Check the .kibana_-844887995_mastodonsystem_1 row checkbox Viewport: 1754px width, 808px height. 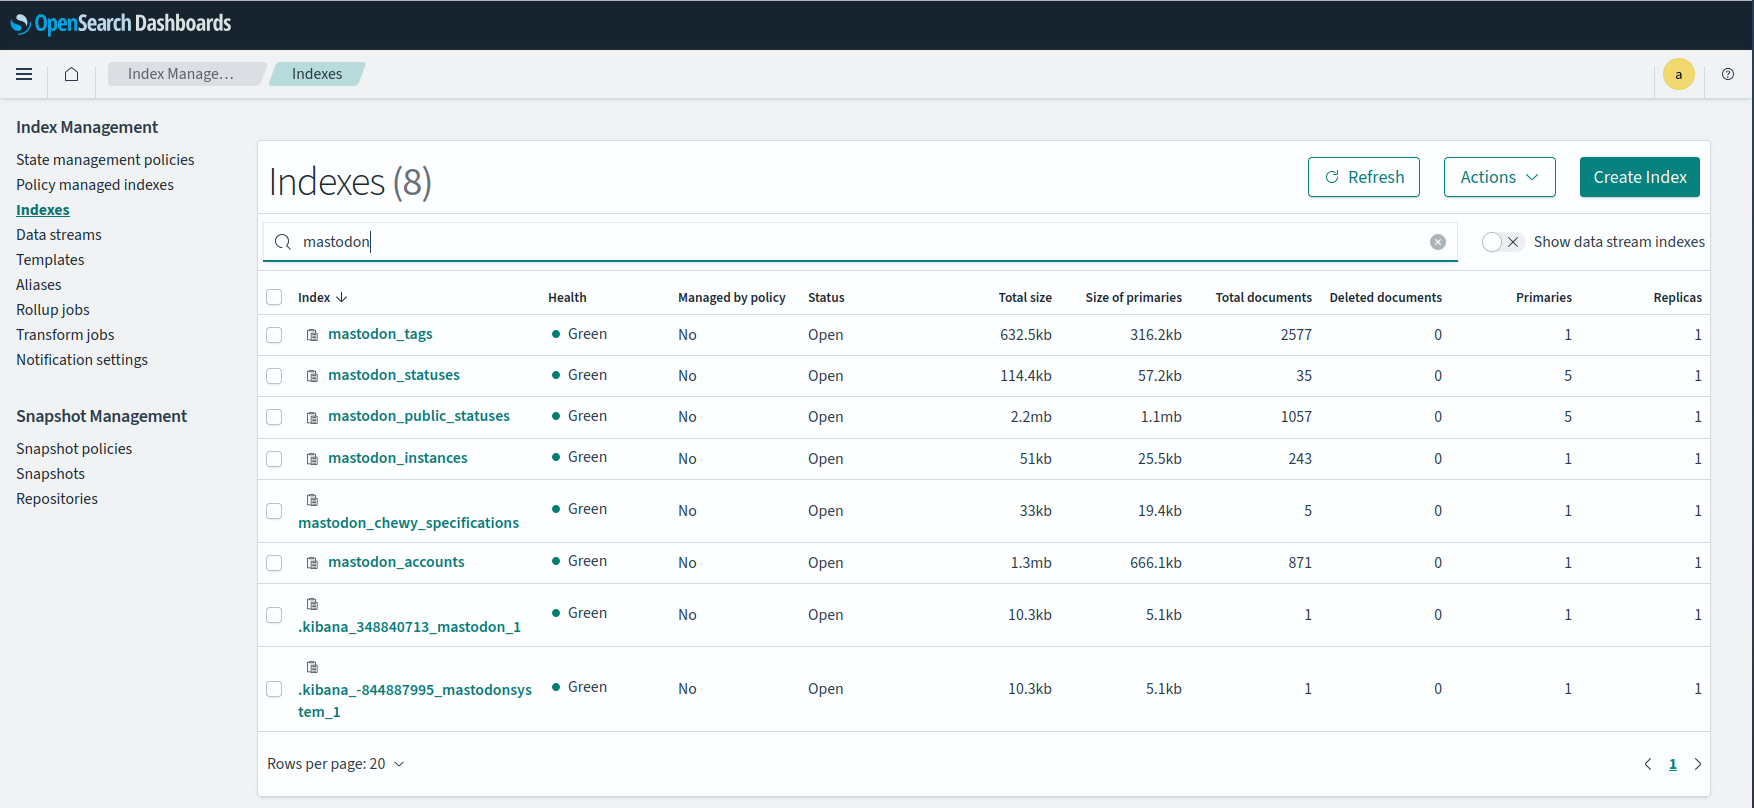coord(274,689)
